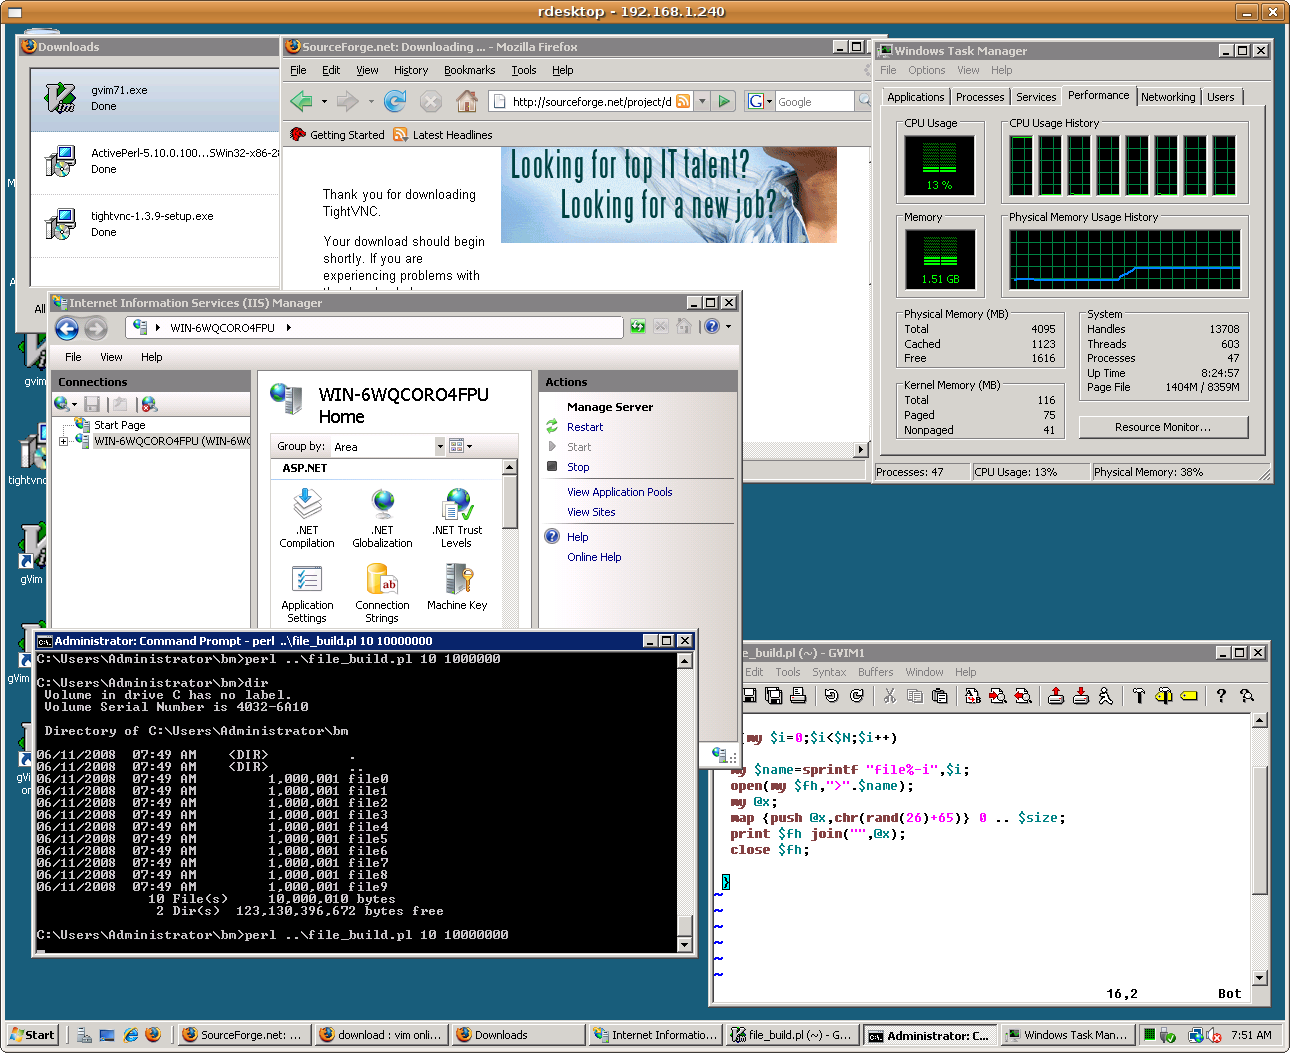Click the save all icon in GVim toolbar
This screenshot has width=1290, height=1053.
(773, 696)
